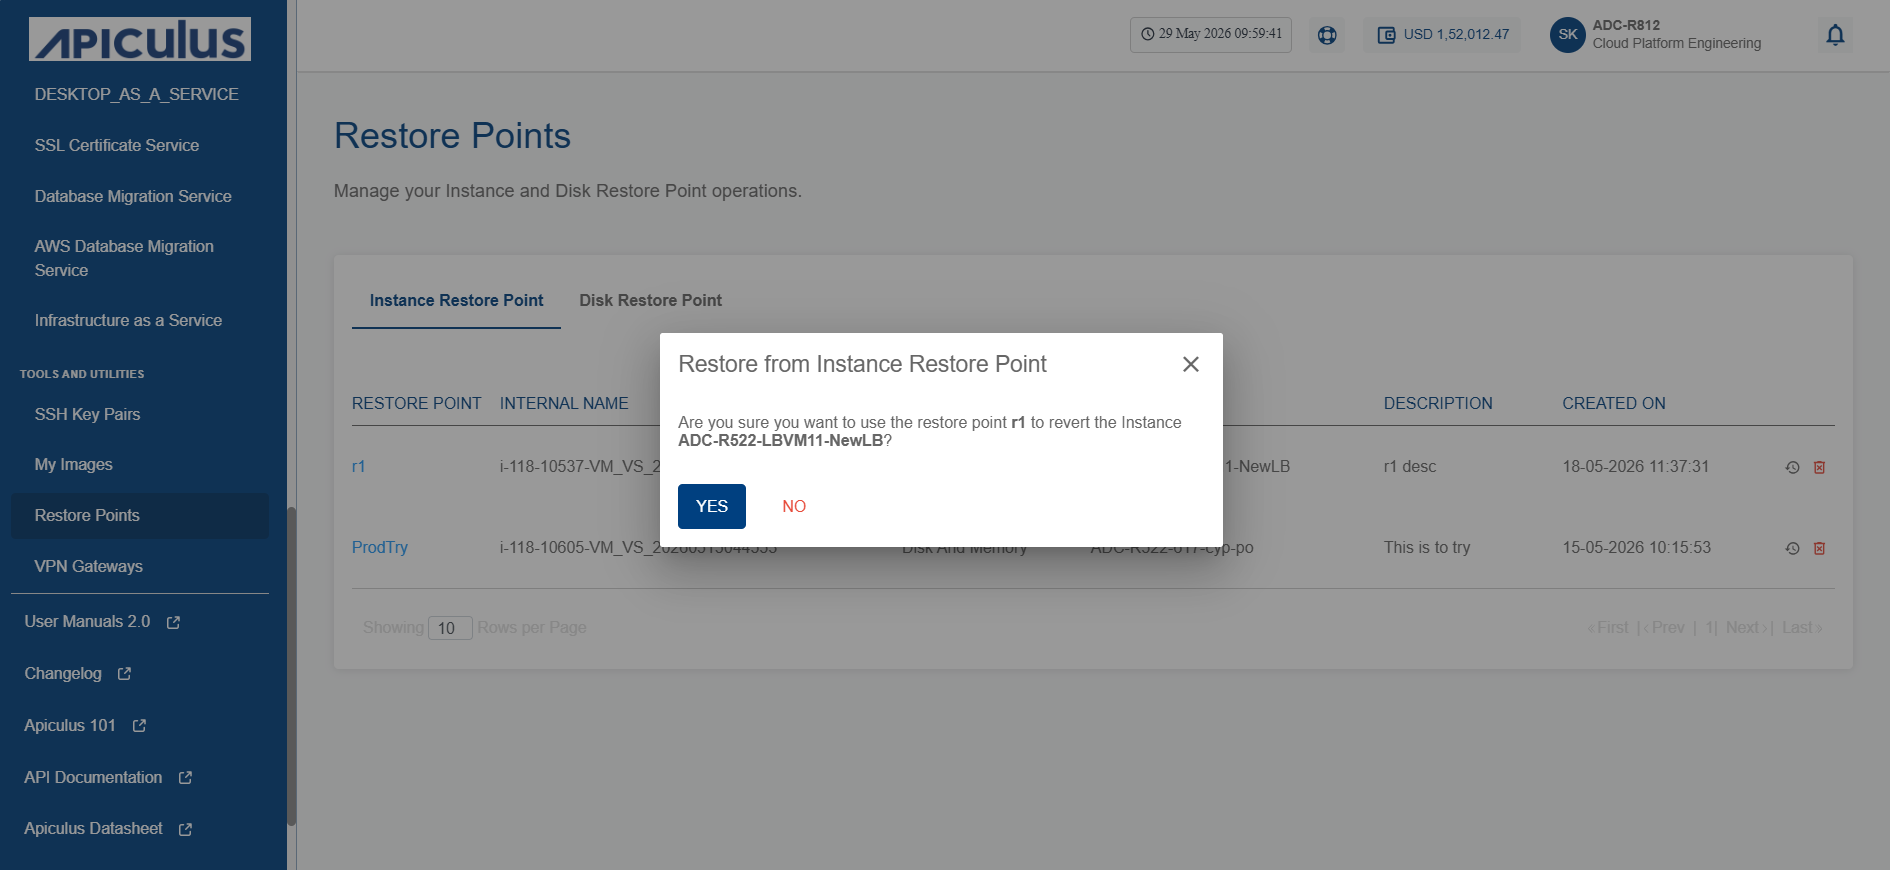Go to My Images
Image resolution: width=1890 pixels, height=870 pixels.
[74, 464]
